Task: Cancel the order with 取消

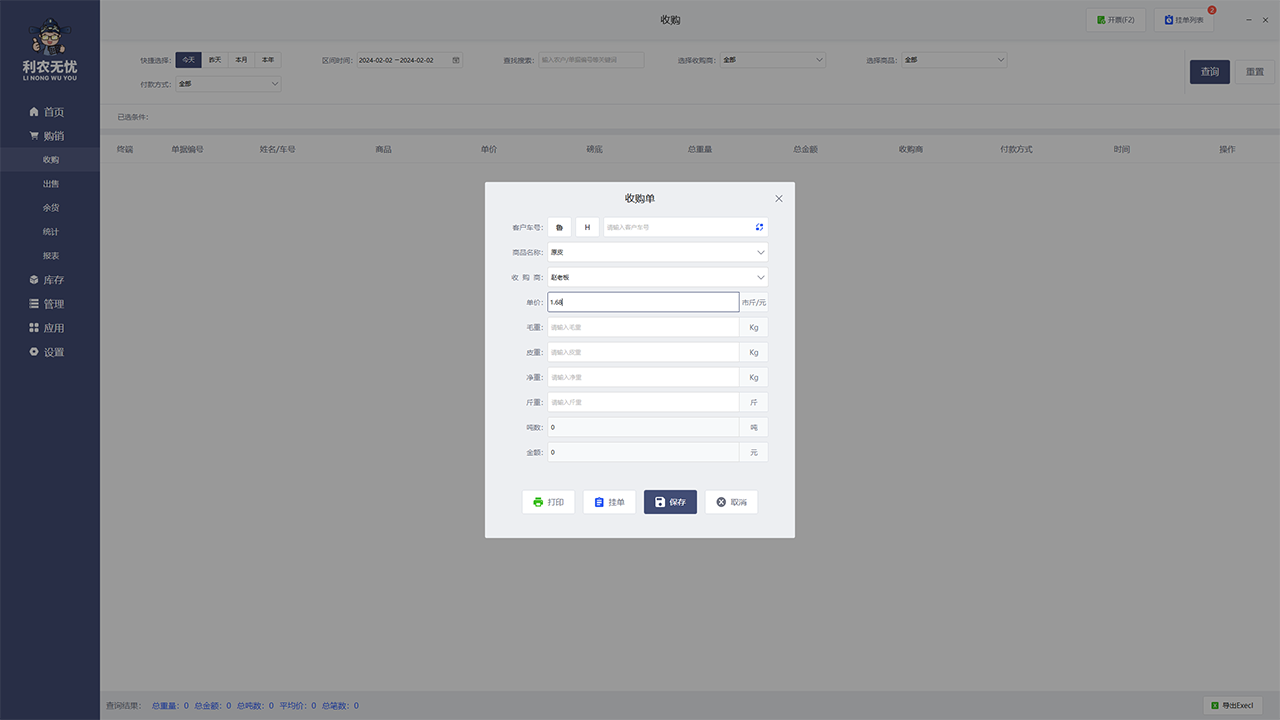Action: point(731,502)
